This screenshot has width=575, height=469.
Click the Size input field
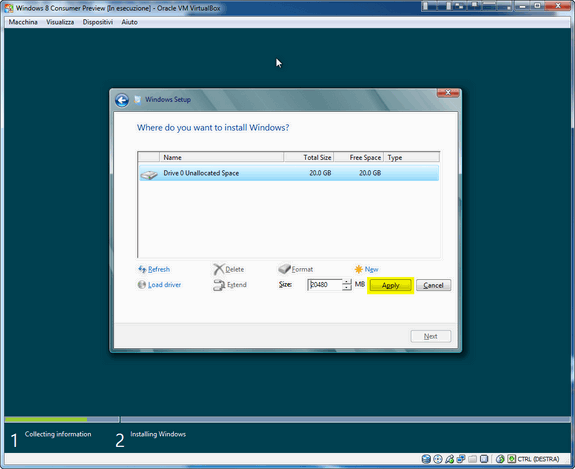325,285
